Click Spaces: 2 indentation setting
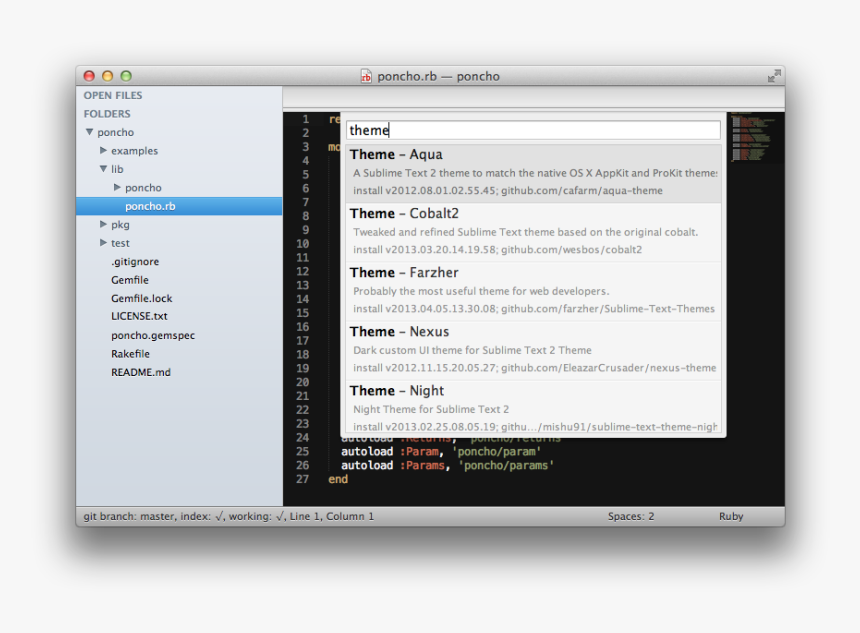 pos(631,516)
